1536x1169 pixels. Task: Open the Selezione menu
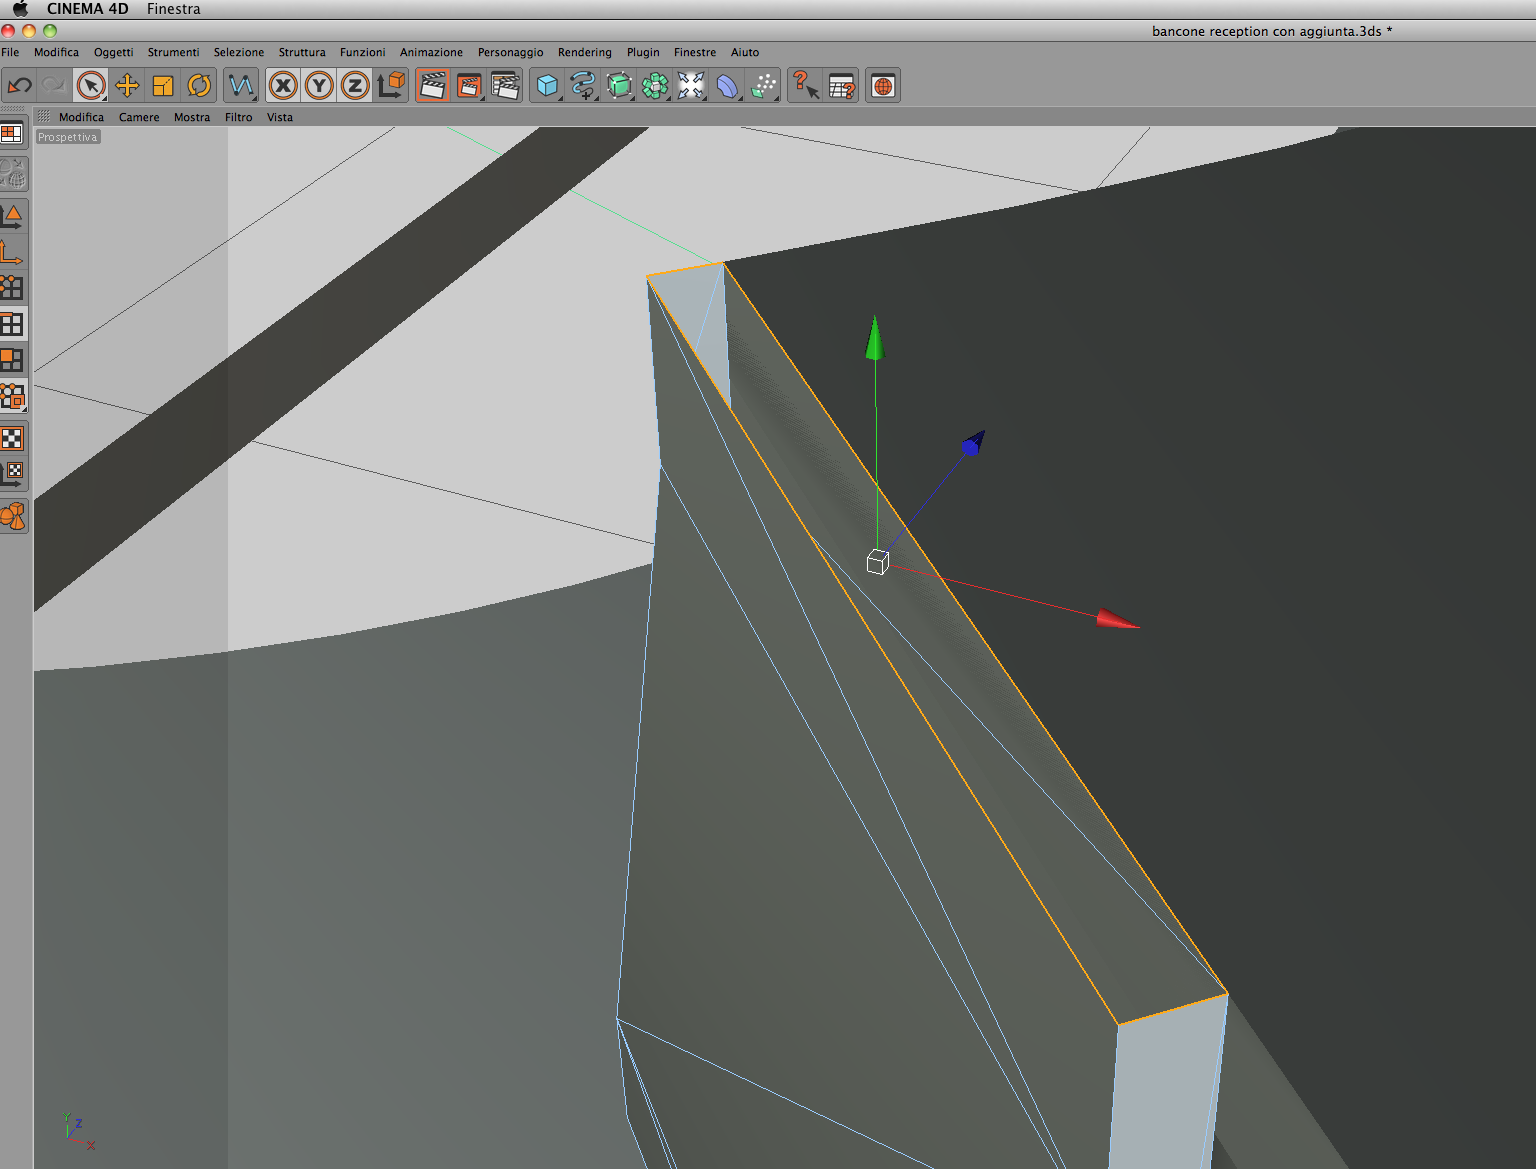[238, 52]
